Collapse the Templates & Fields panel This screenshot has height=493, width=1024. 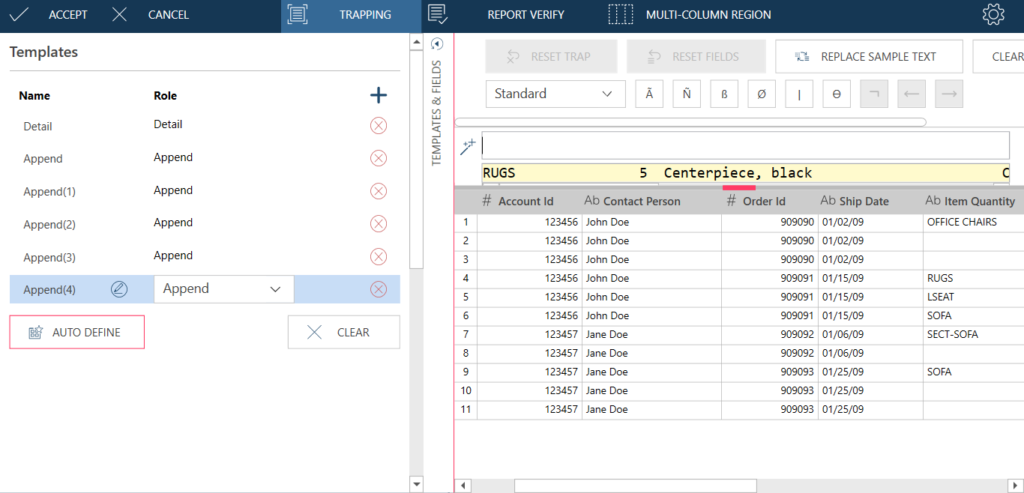click(x=436, y=45)
